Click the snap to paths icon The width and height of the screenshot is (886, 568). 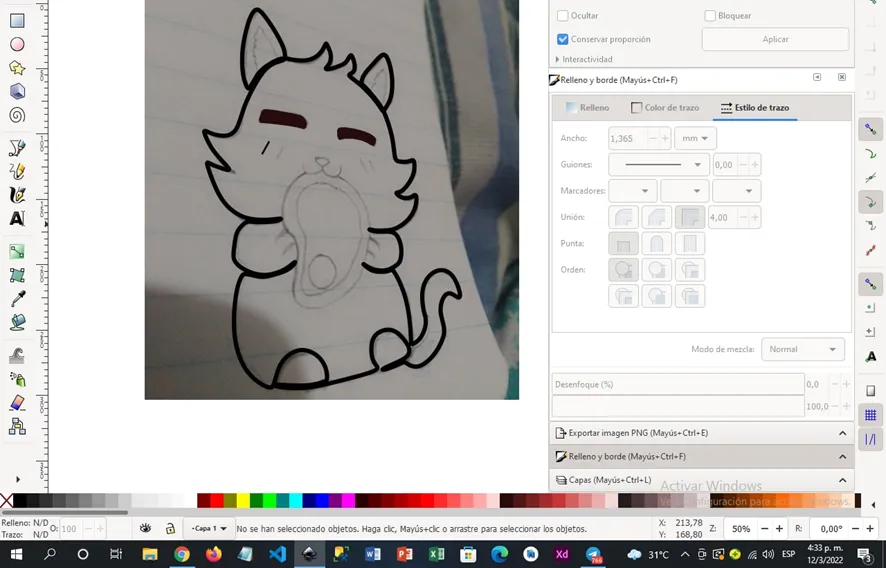click(871, 154)
